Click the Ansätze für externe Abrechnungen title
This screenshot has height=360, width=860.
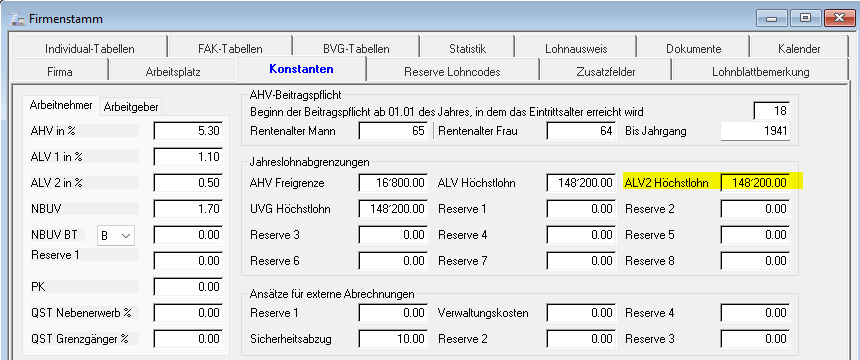332,294
